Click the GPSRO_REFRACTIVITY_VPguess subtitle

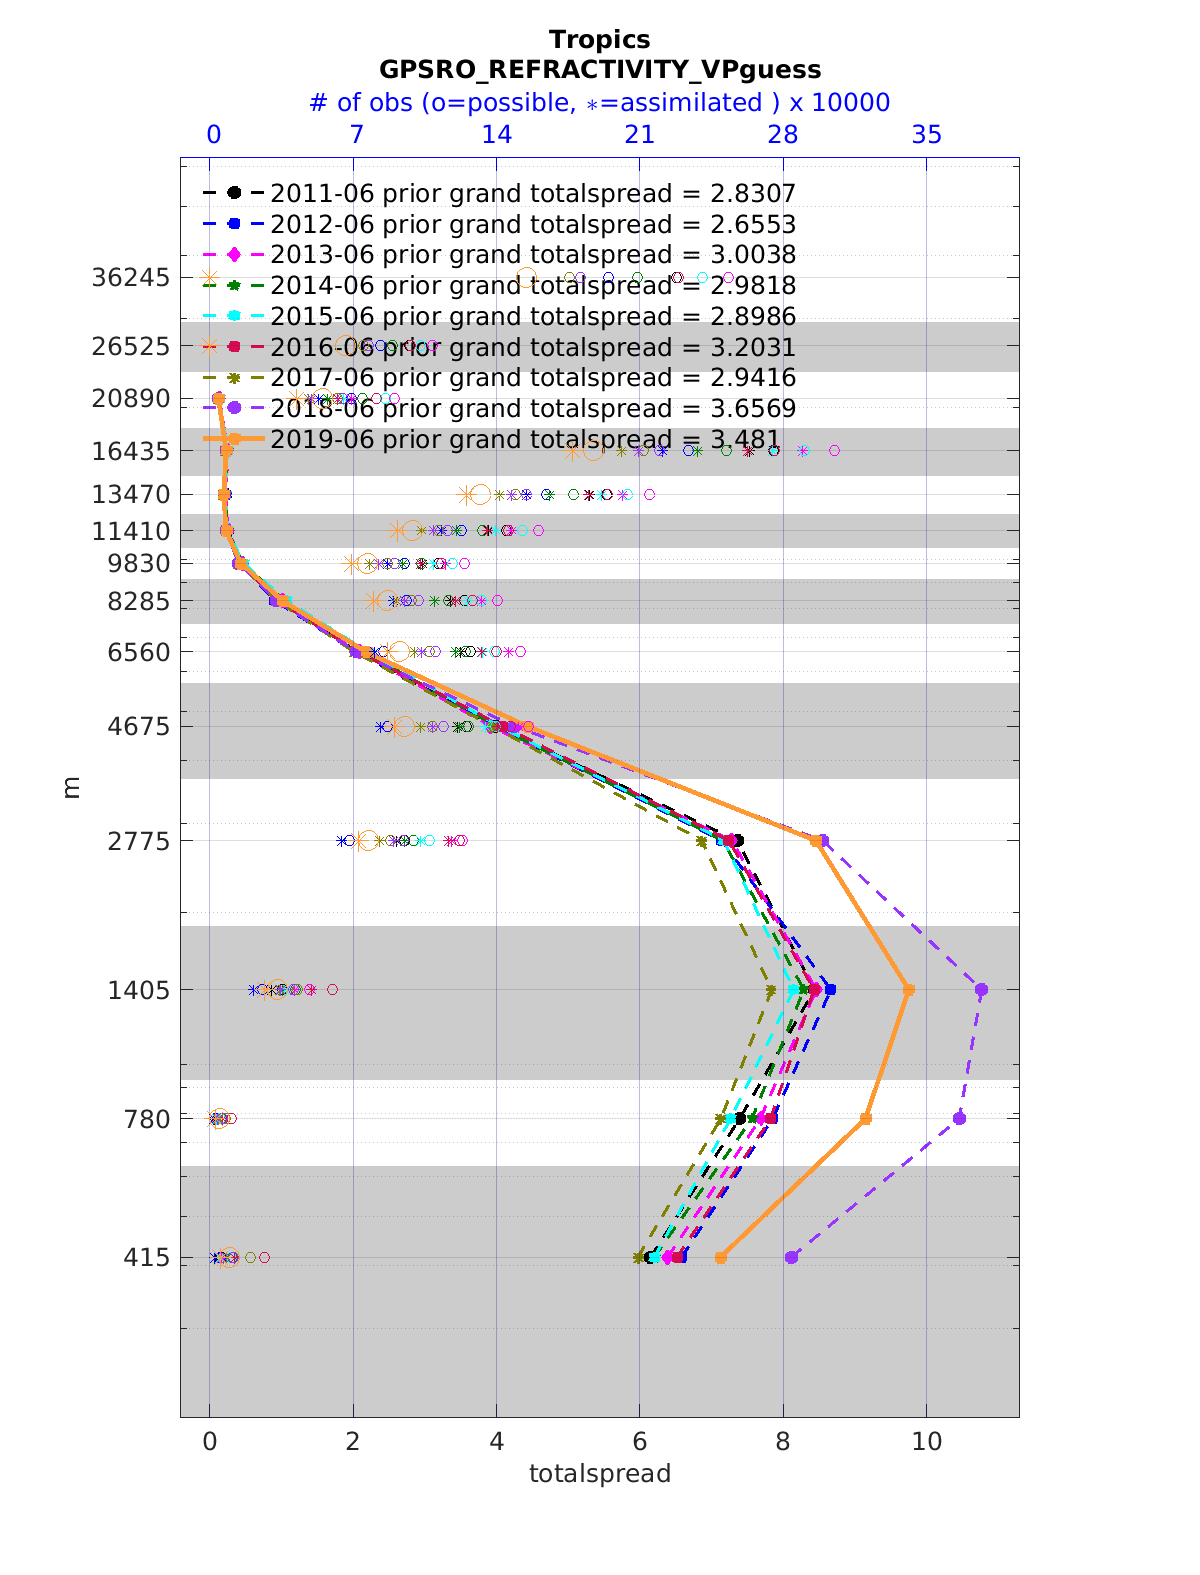click(x=599, y=70)
